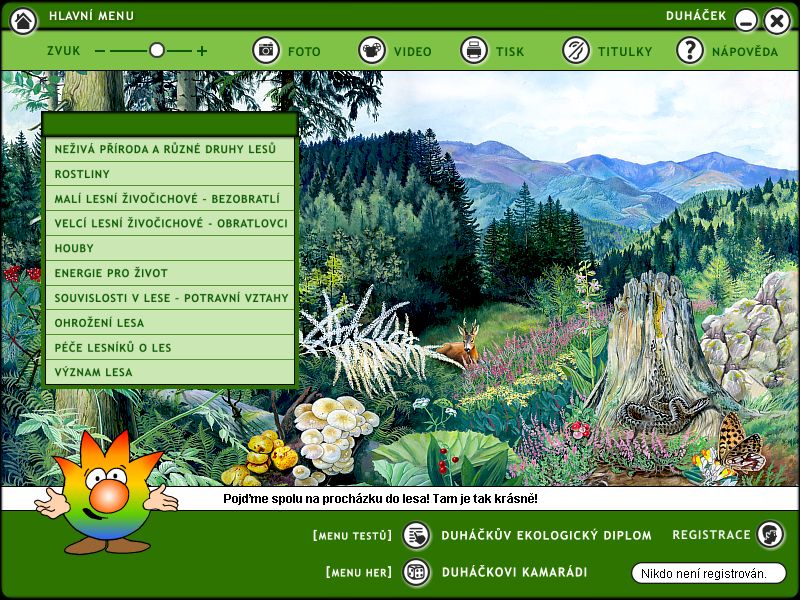Open Péče lesníků o les
800x600 pixels.
click(x=170, y=347)
